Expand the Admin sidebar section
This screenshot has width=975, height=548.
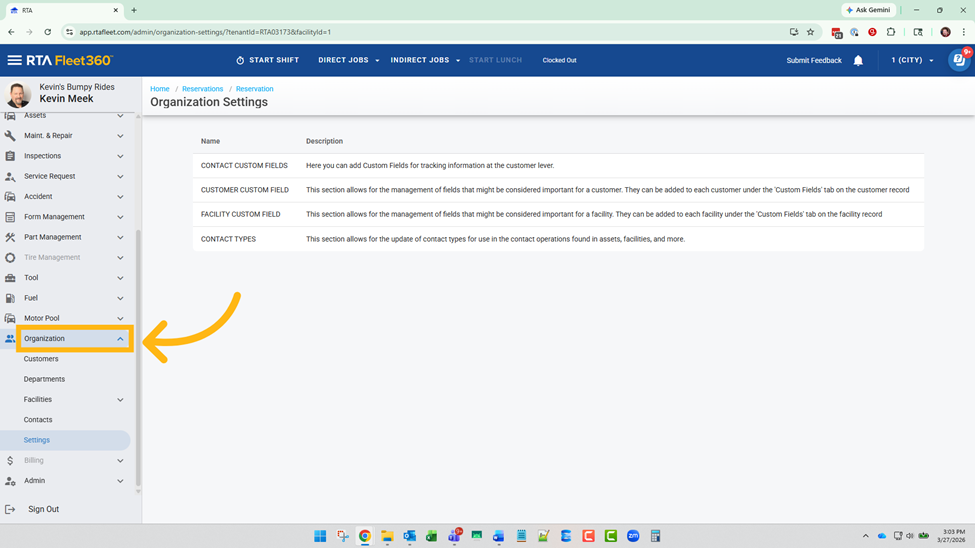[x=120, y=481]
